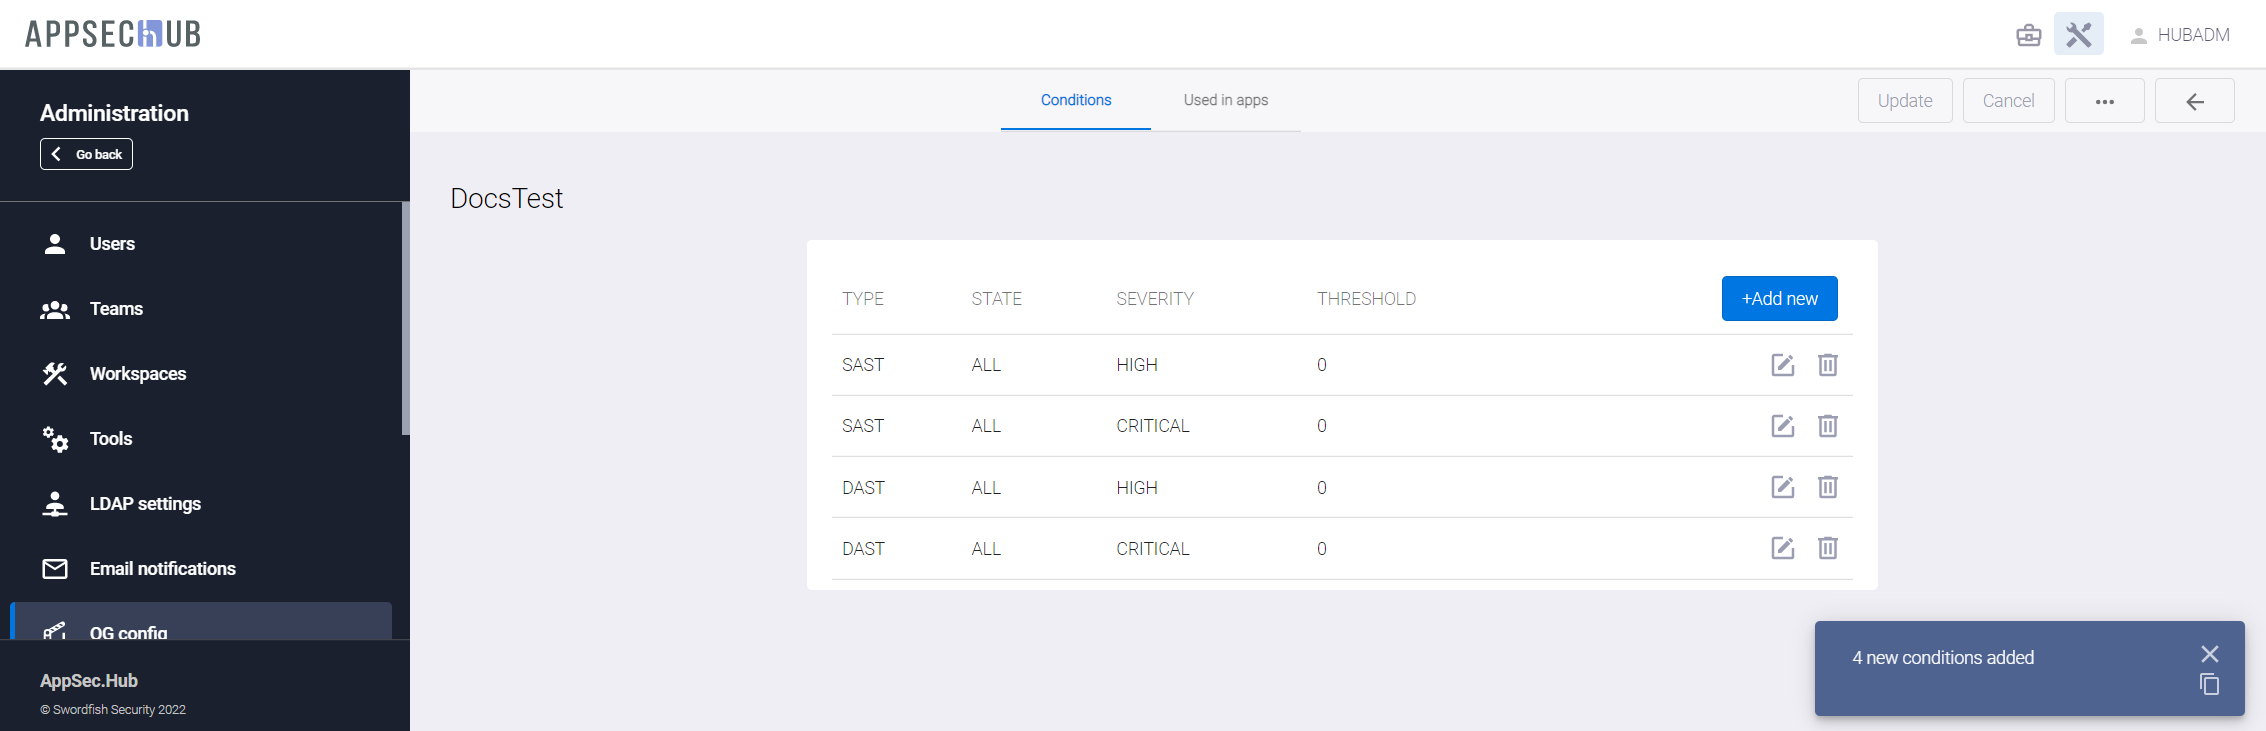Open the briefcase workspace icon in header

tap(2028, 35)
